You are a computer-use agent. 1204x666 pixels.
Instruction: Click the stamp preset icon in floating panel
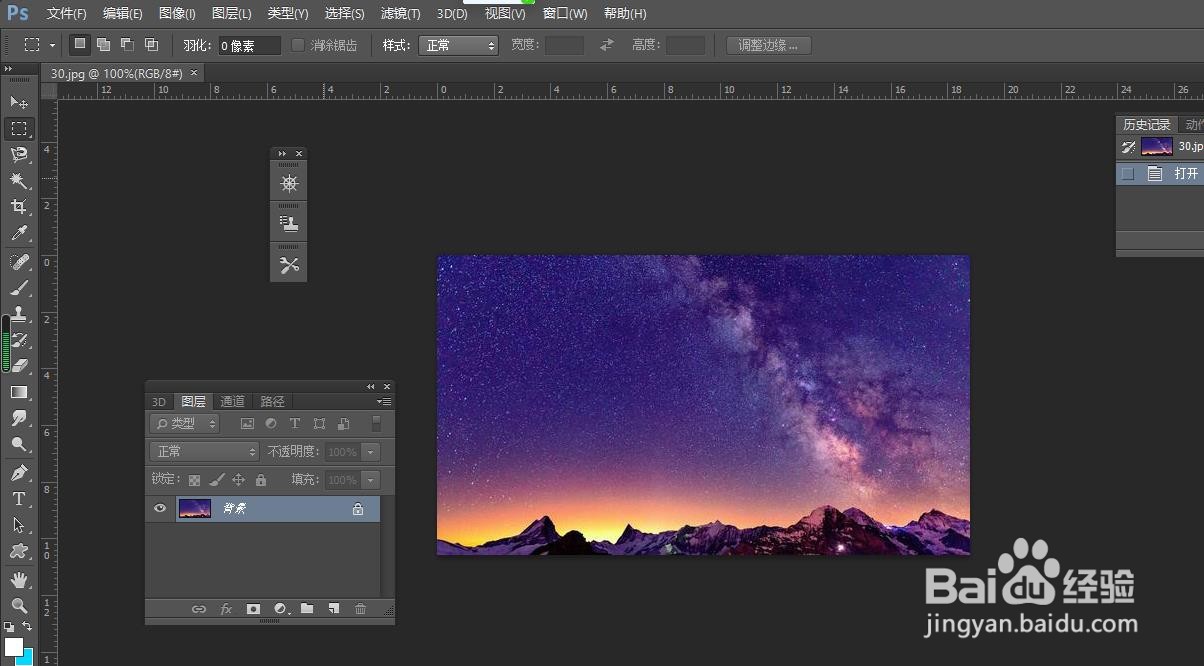(x=289, y=224)
